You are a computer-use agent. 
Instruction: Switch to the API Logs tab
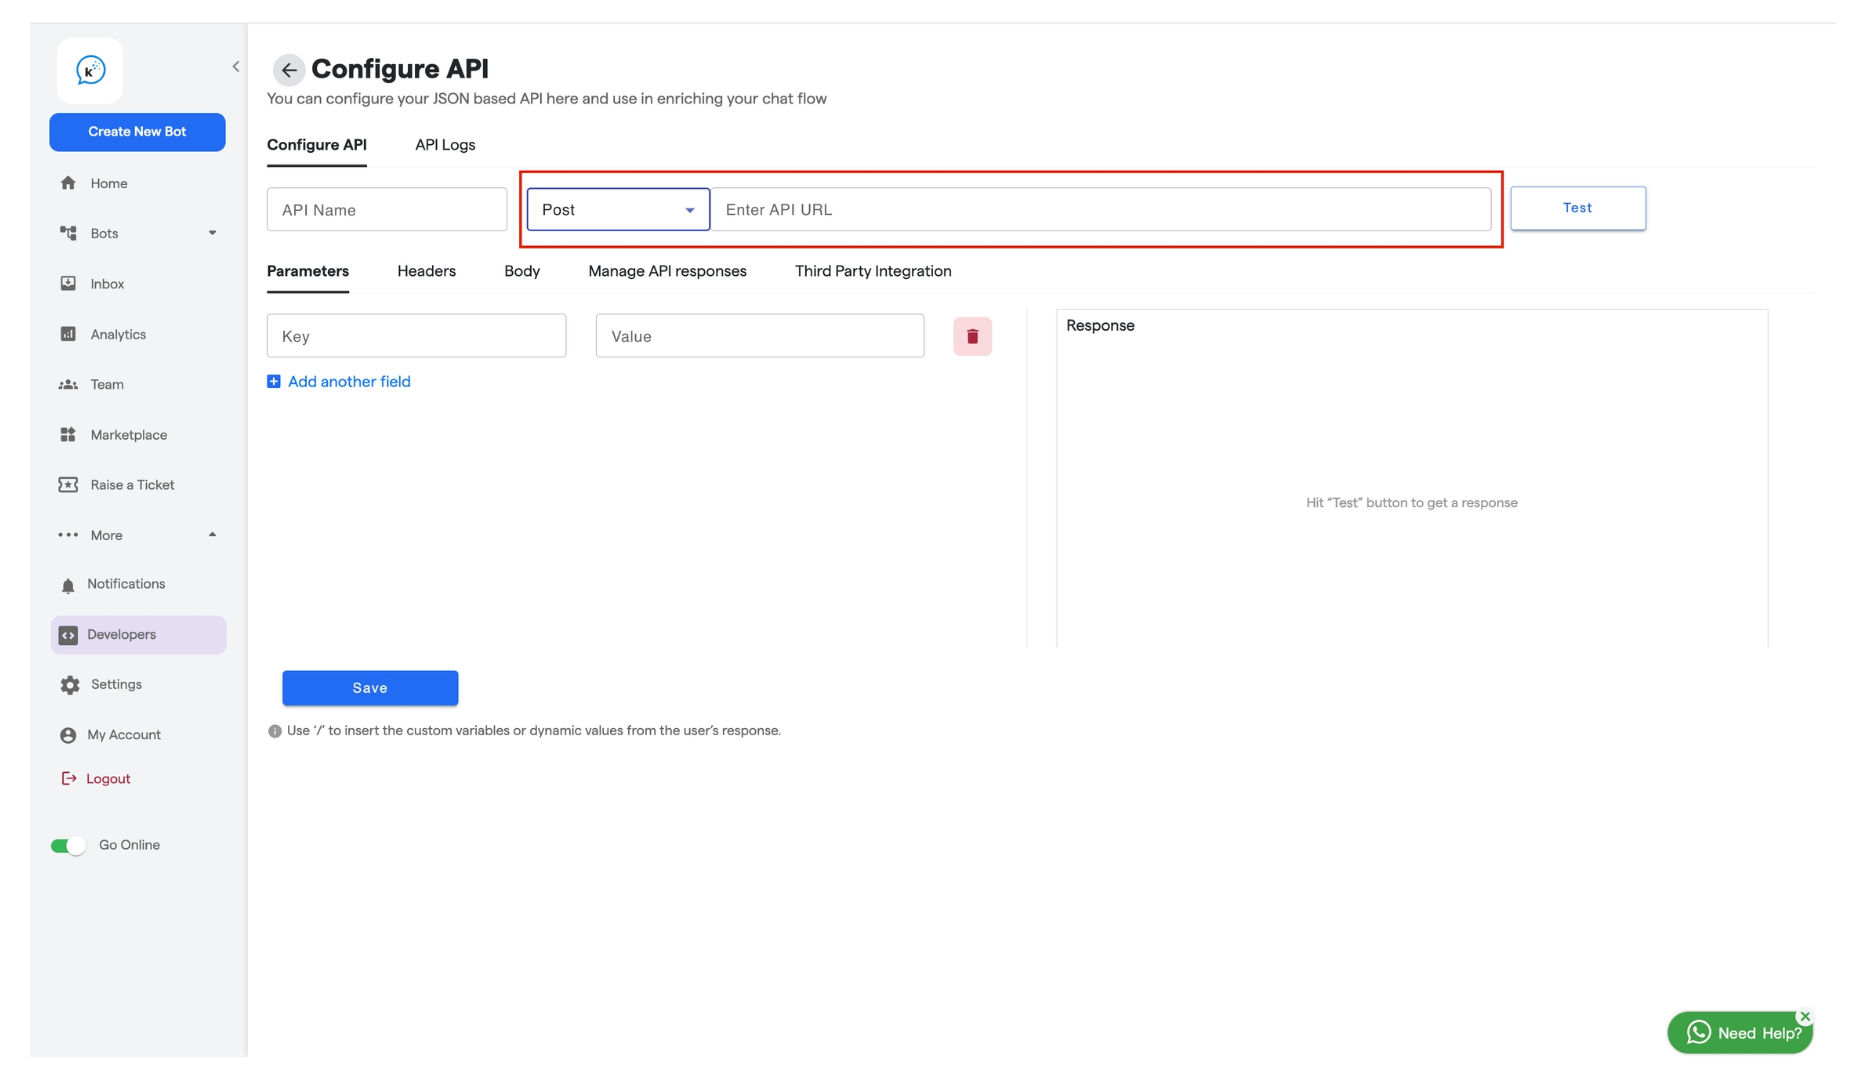tap(445, 145)
